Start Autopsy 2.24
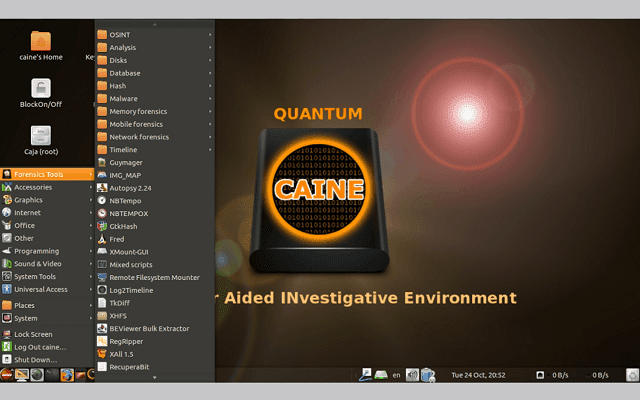The height and width of the screenshot is (400, 640). click(130, 187)
